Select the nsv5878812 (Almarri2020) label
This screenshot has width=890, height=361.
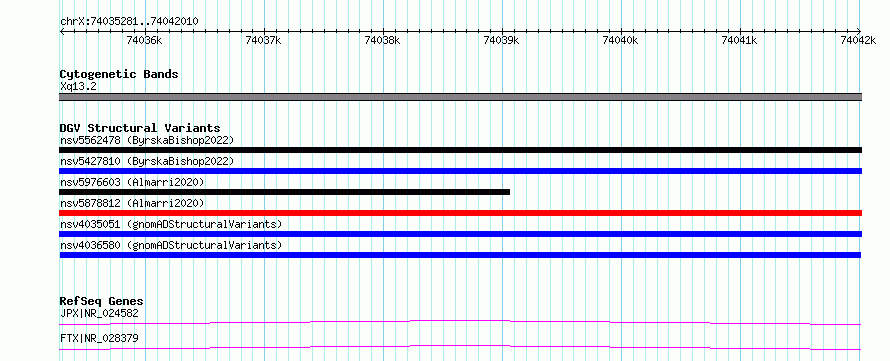pyautogui.click(x=132, y=203)
